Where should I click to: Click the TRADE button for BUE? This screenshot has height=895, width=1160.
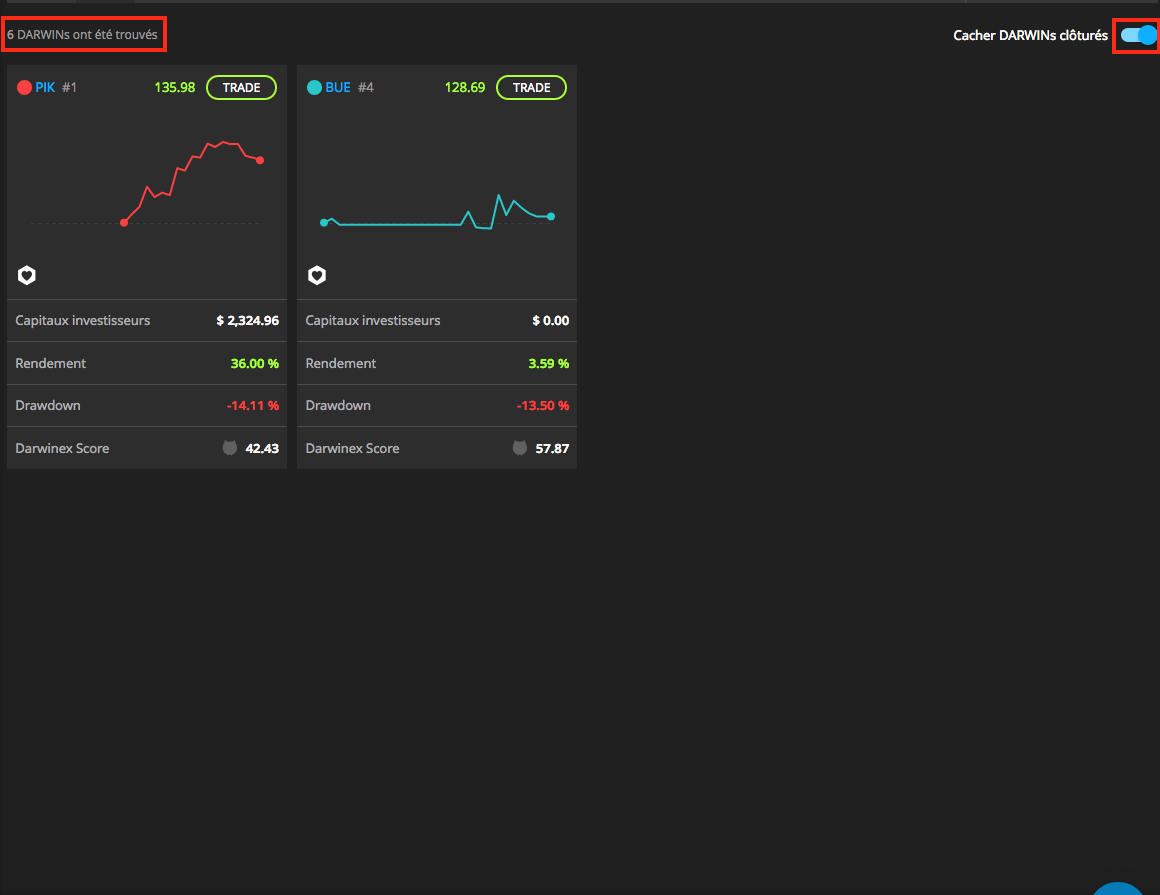(x=531, y=87)
